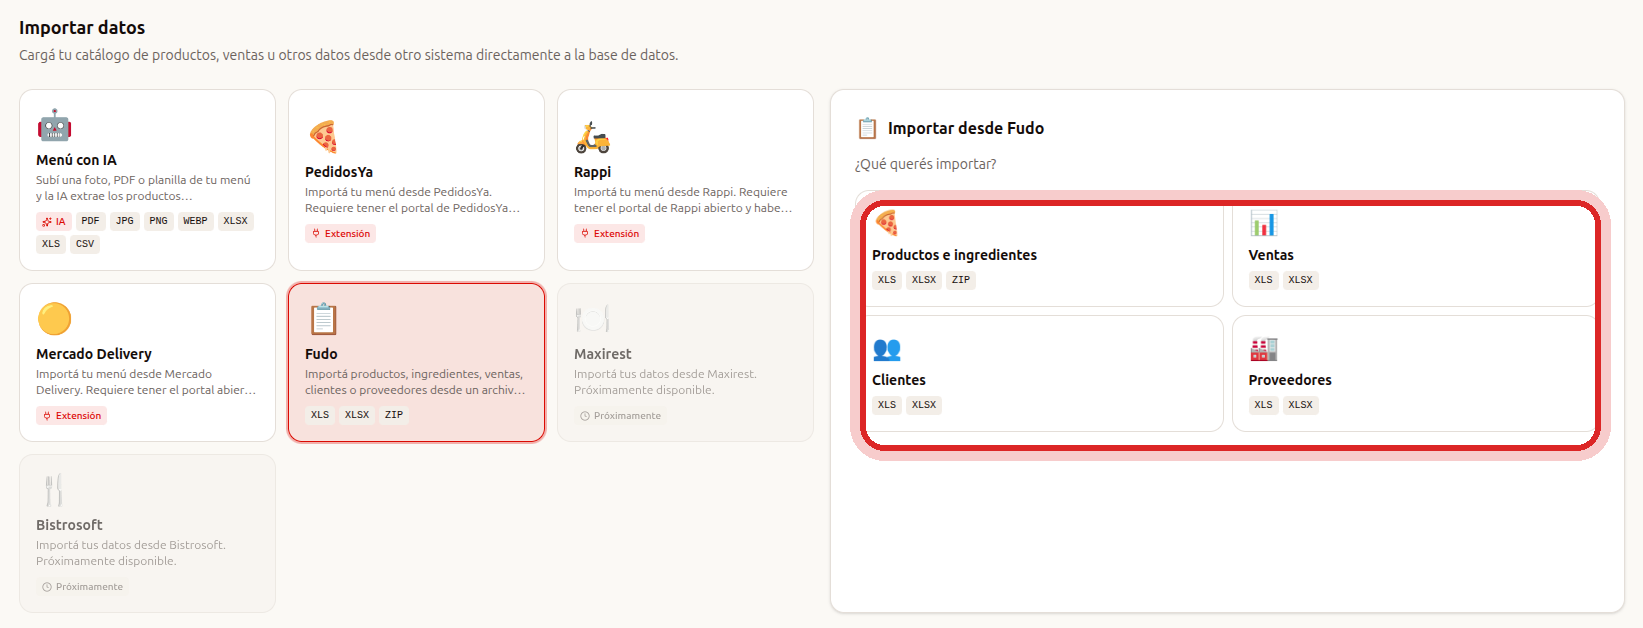Click the CSV format tag
The image size is (1643, 628).
pos(85,244)
